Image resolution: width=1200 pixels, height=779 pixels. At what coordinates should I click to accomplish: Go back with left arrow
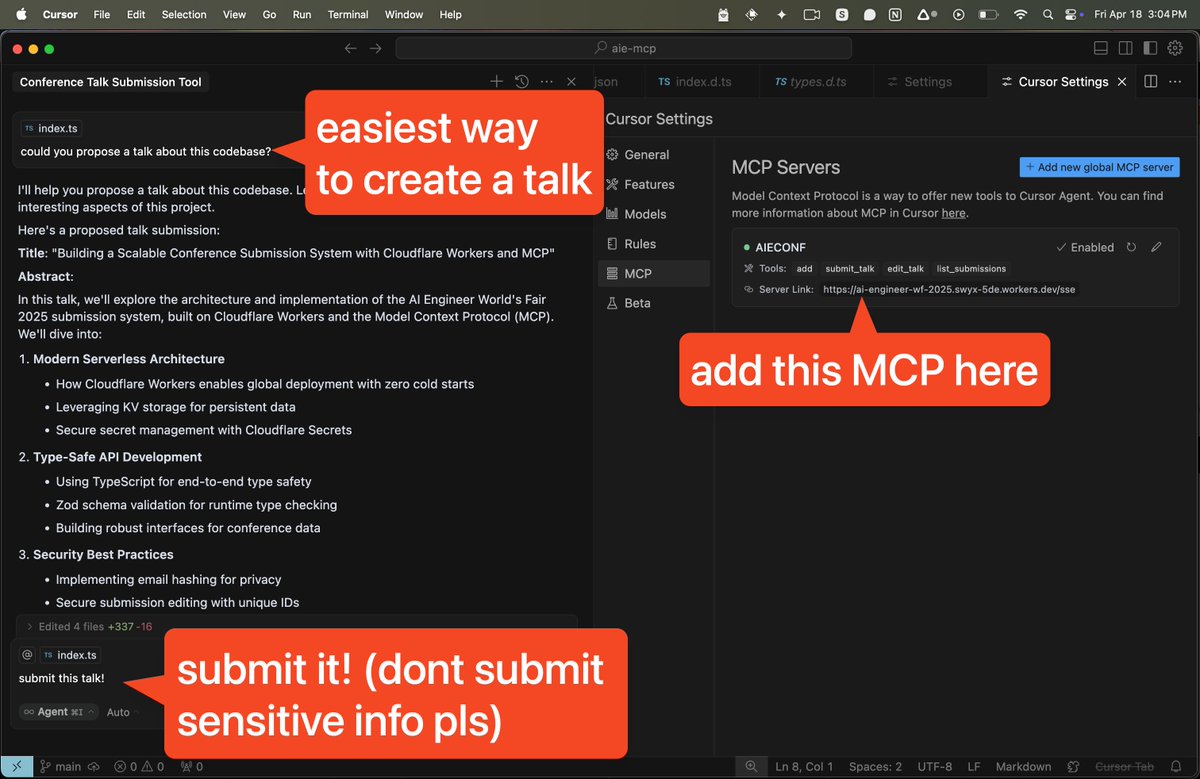click(x=350, y=48)
